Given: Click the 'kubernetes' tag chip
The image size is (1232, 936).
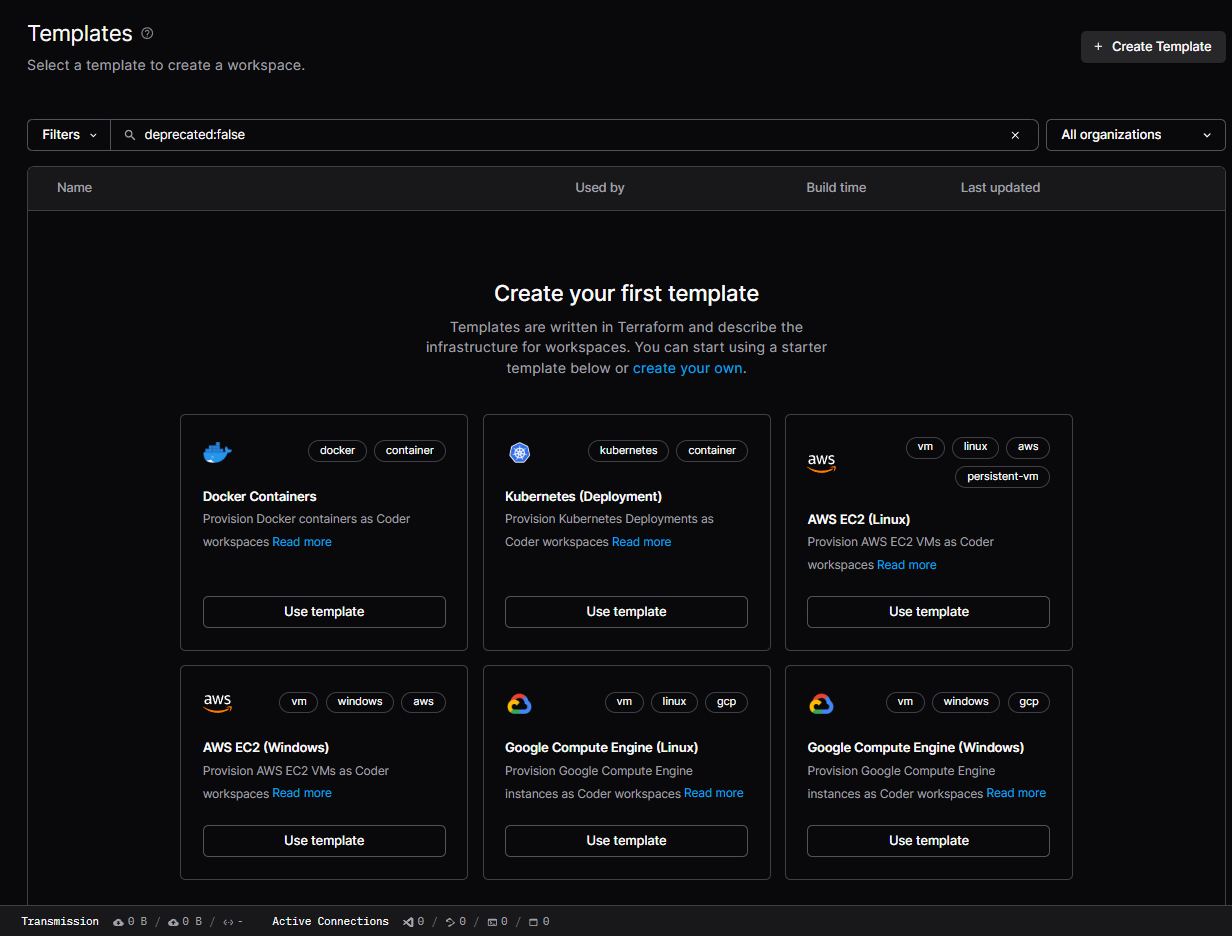Looking at the screenshot, I should [629, 451].
